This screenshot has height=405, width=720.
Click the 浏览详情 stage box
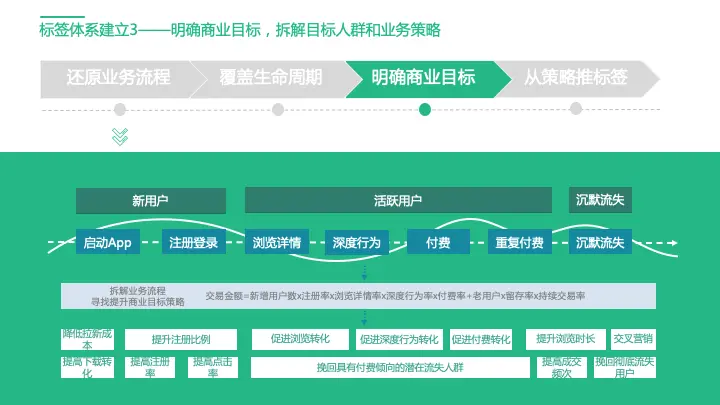click(x=277, y=242)
